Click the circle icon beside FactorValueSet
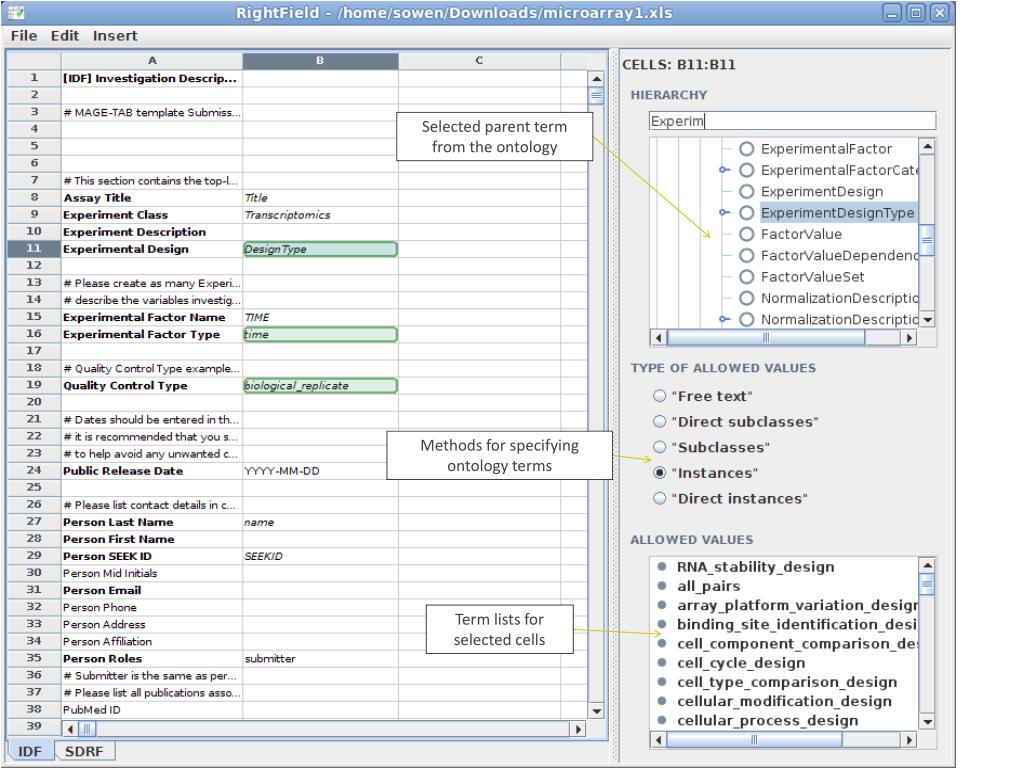This screenshot has height=768, width=1024. (x=746, y=277)
